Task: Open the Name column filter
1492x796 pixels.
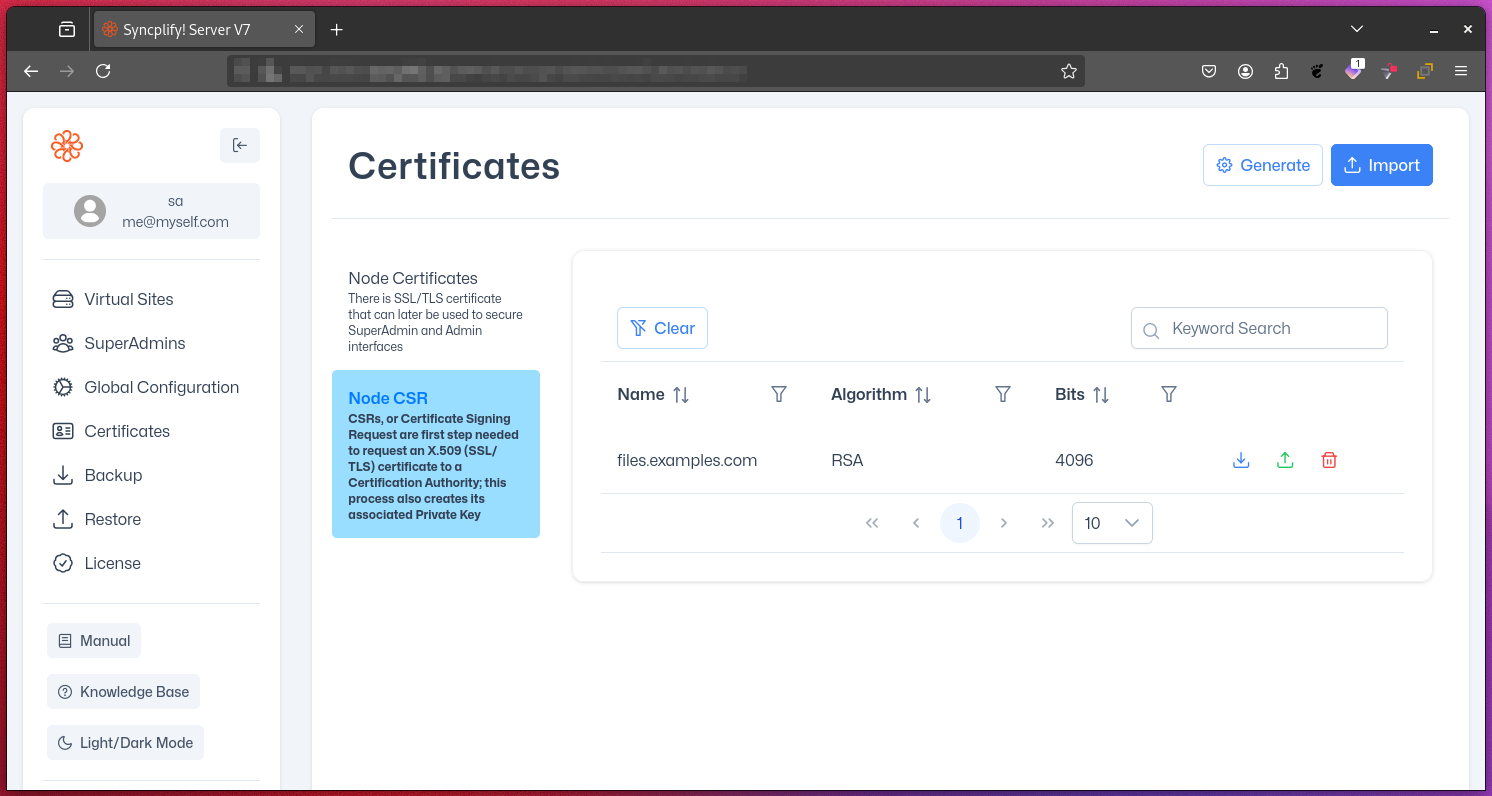Action: click(x=779, y=394)
